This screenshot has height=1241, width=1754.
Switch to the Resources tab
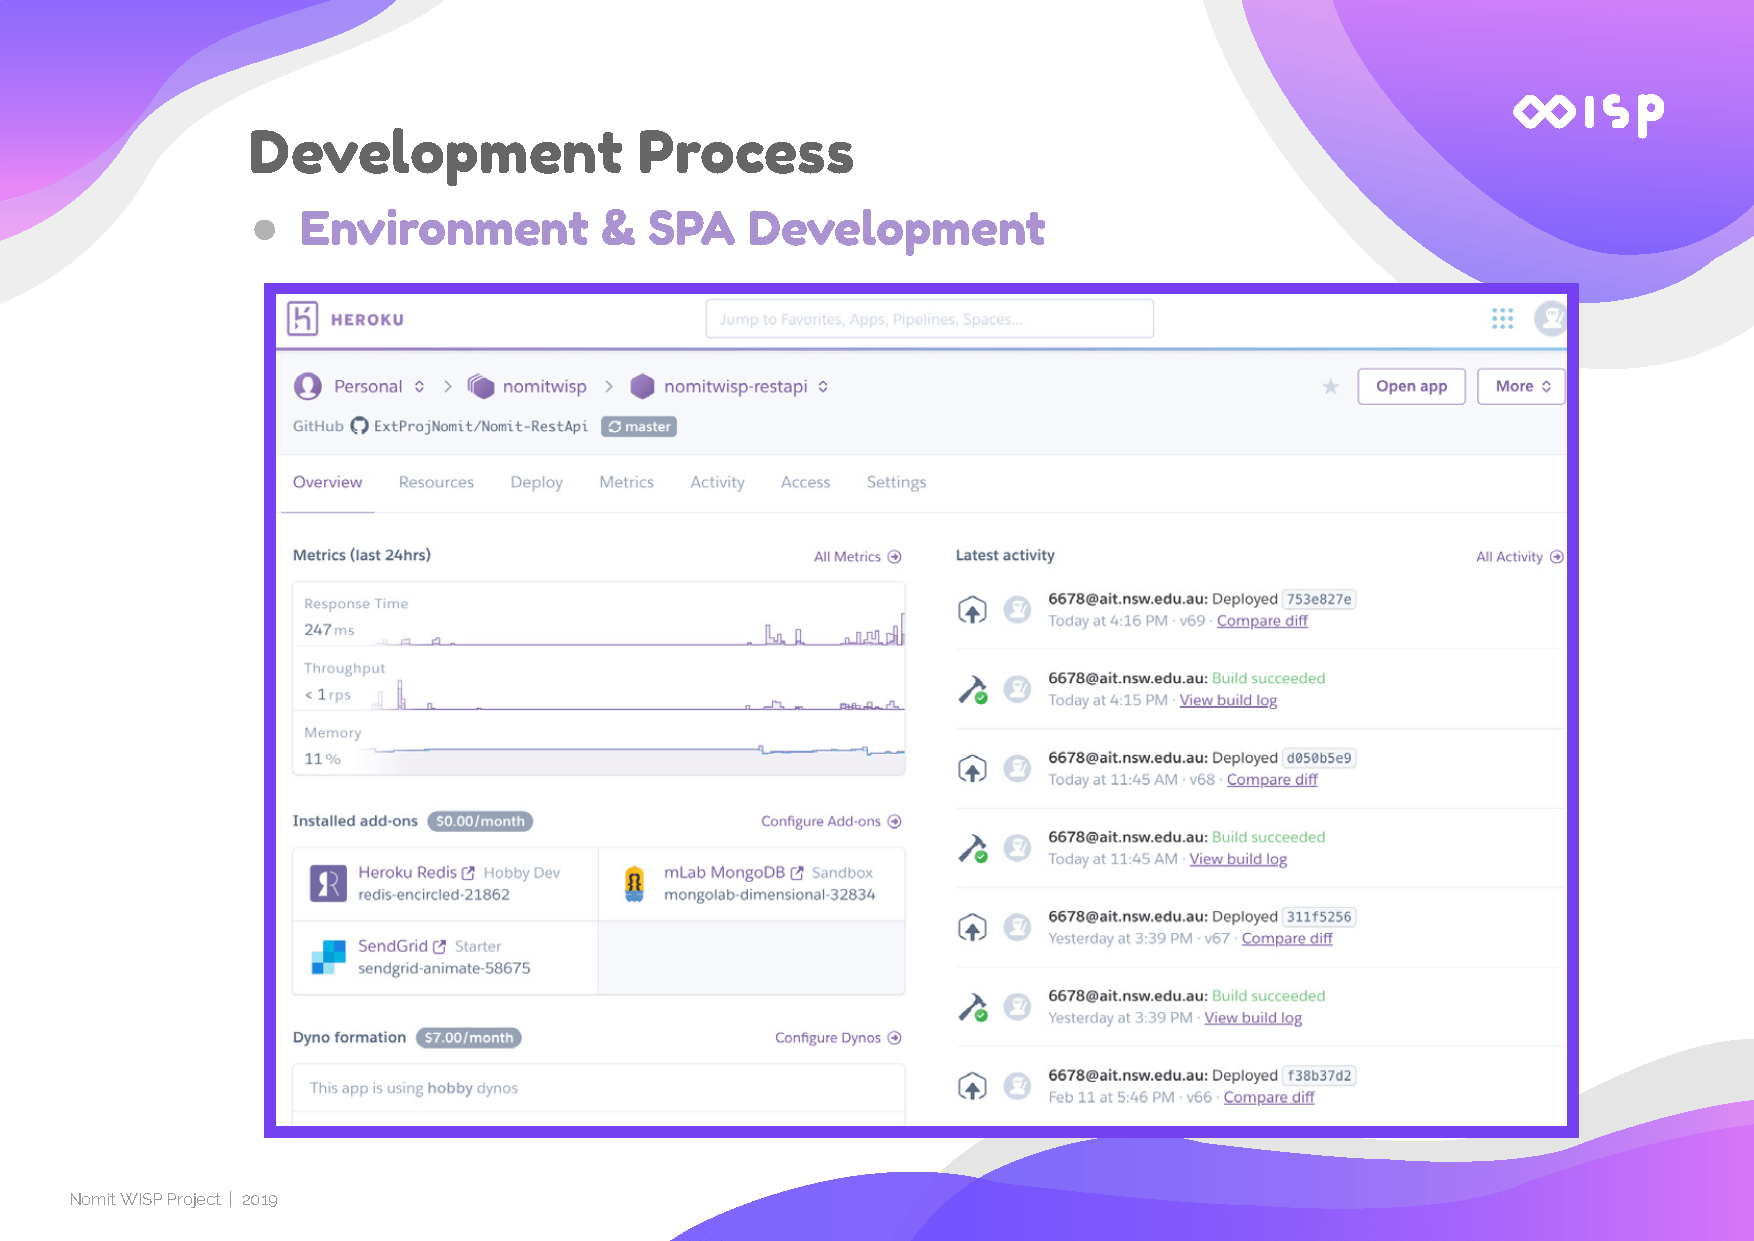pyautogui.click(x=436, y=482)
